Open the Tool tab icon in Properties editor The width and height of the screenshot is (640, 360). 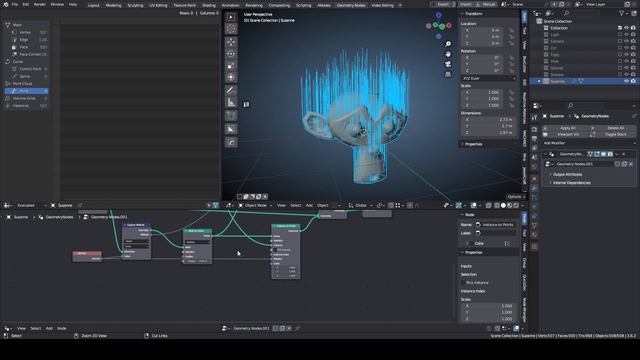pos(534,117)
